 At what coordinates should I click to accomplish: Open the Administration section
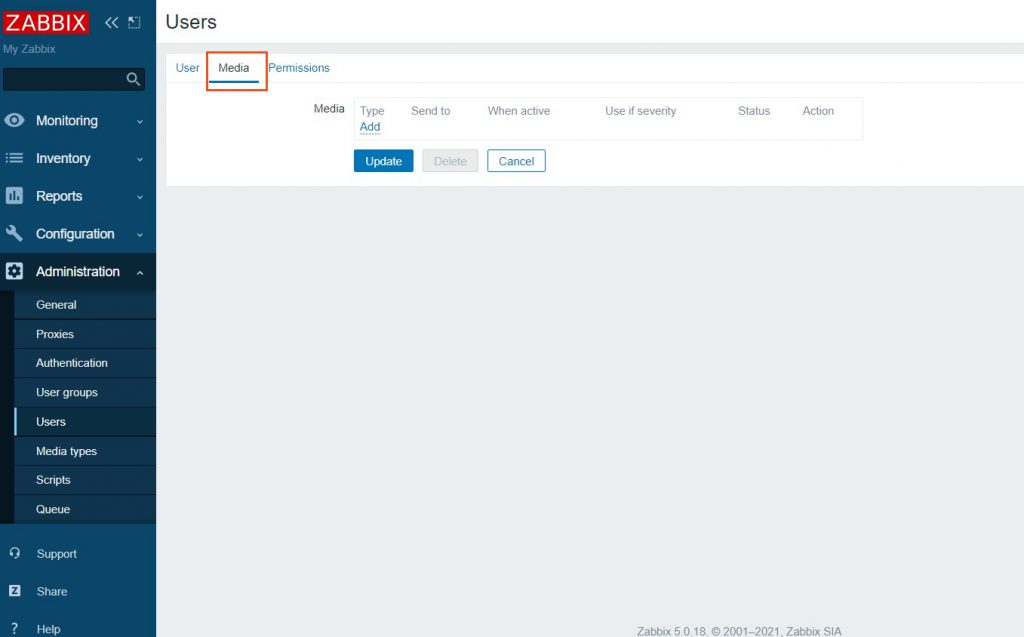point(78,272)
